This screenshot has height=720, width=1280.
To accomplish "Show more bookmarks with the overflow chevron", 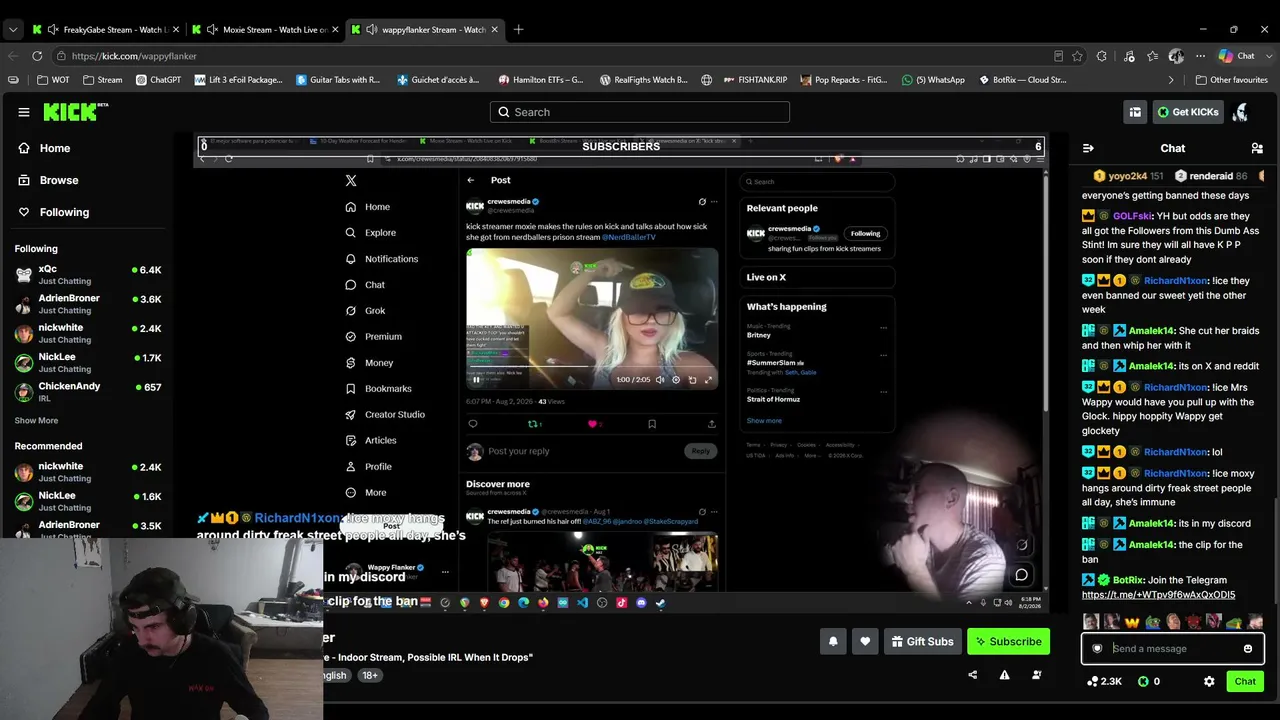I will pyautogui.click(x=1171, y=80).
